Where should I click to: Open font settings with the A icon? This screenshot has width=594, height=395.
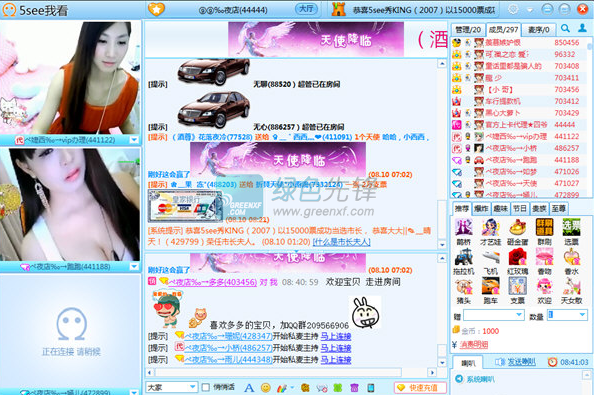tap(249, 387)
